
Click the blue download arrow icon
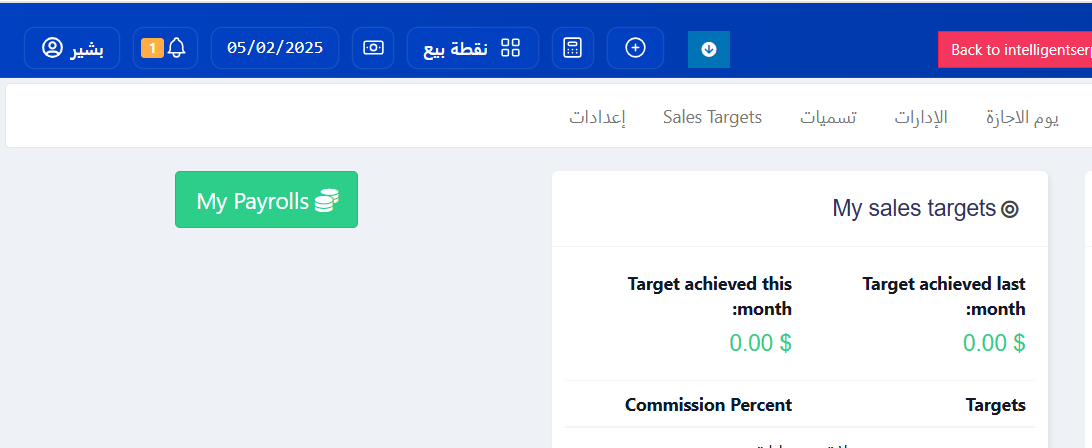709,49
